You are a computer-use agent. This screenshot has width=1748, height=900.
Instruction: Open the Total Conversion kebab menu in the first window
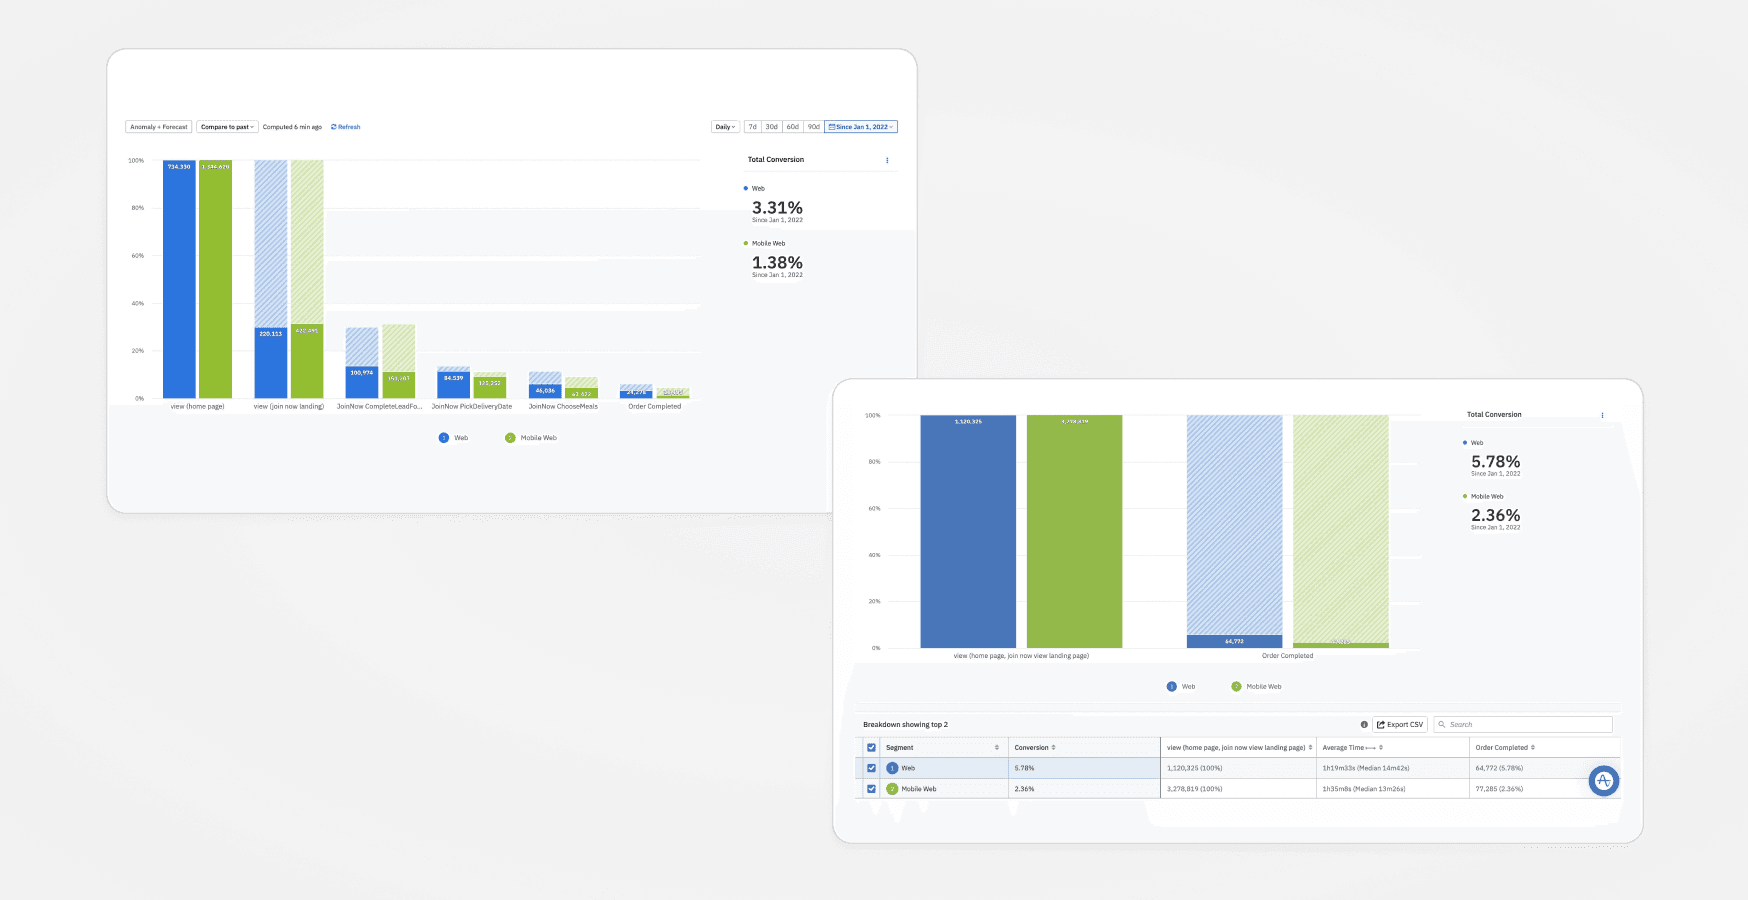pyautogui.click(x=887, y=160)
